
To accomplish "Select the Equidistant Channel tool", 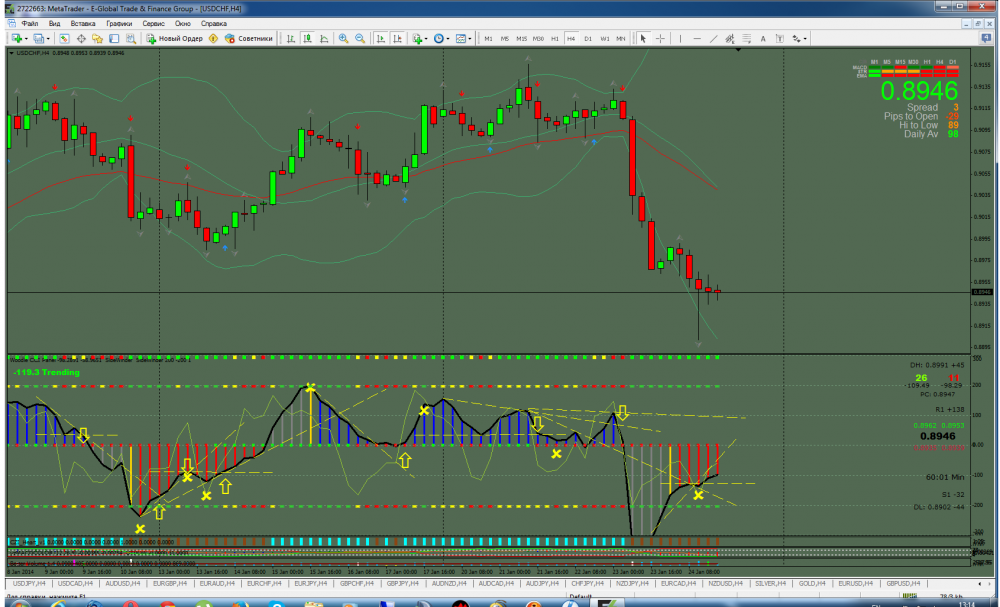I will pyautogui.click(x=730, y=38).
